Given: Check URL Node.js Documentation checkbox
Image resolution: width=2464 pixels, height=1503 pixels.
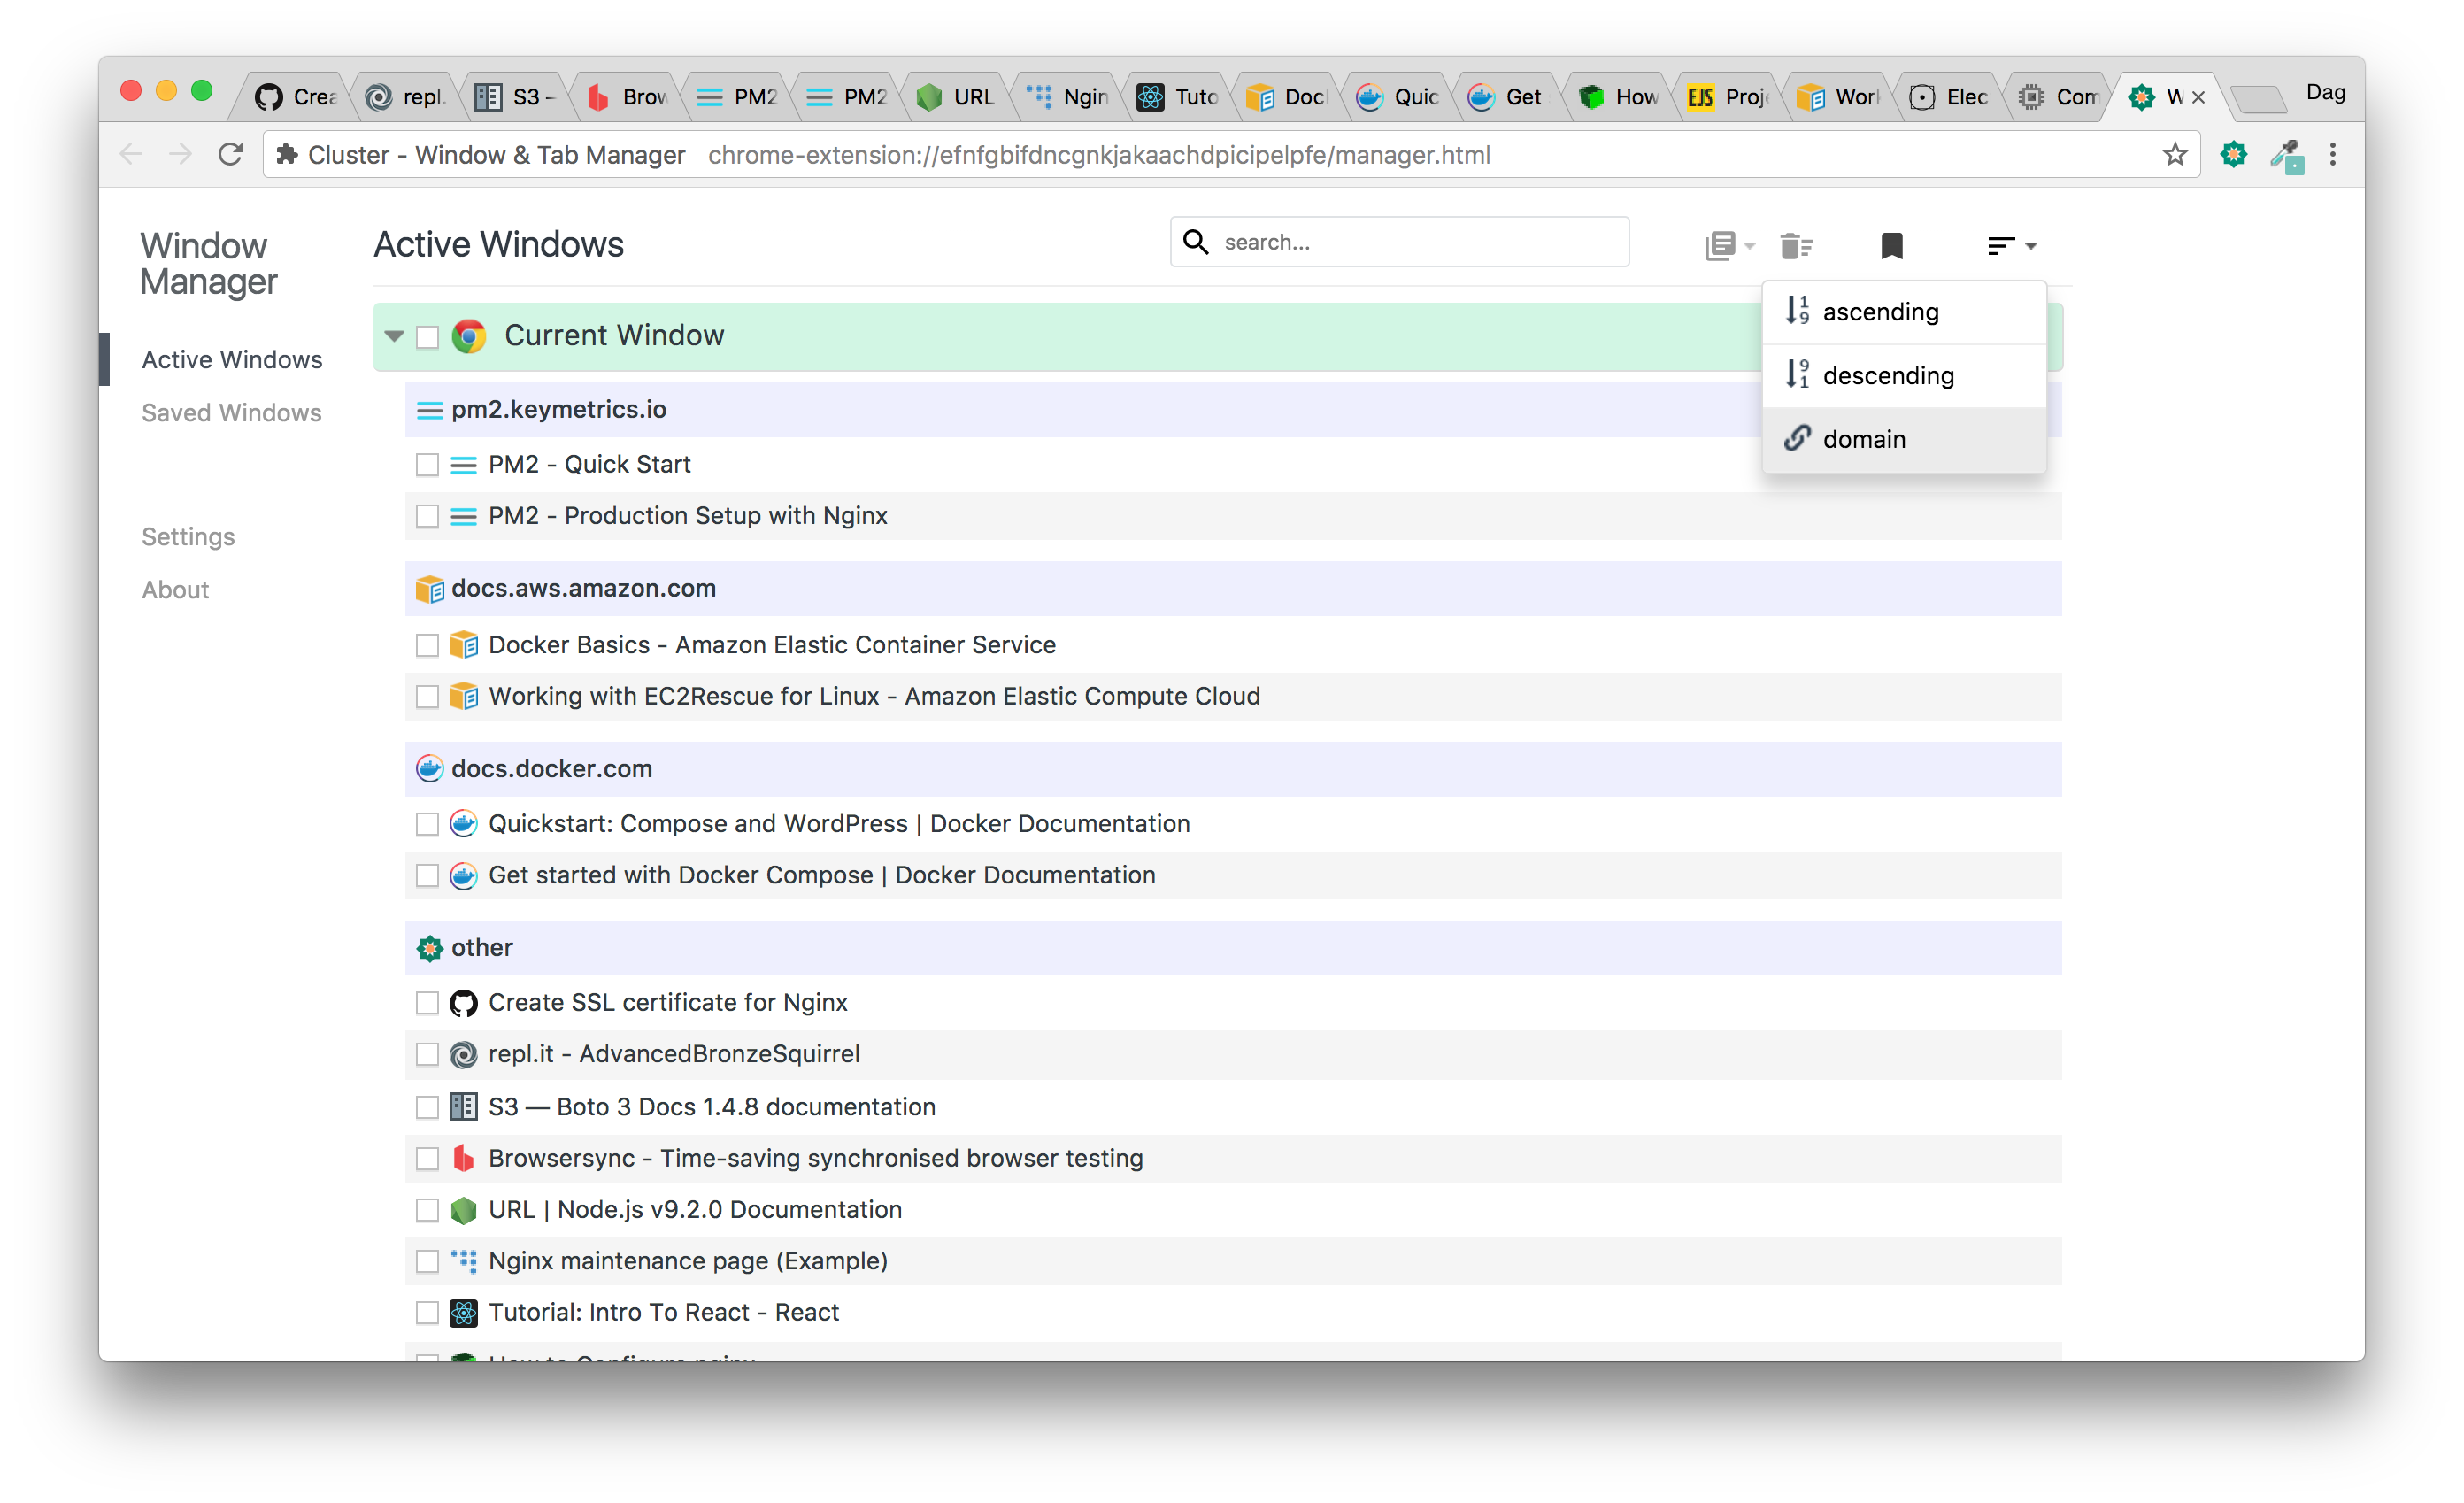Looking at the screenshot, I should click(x=427, y=1210).
